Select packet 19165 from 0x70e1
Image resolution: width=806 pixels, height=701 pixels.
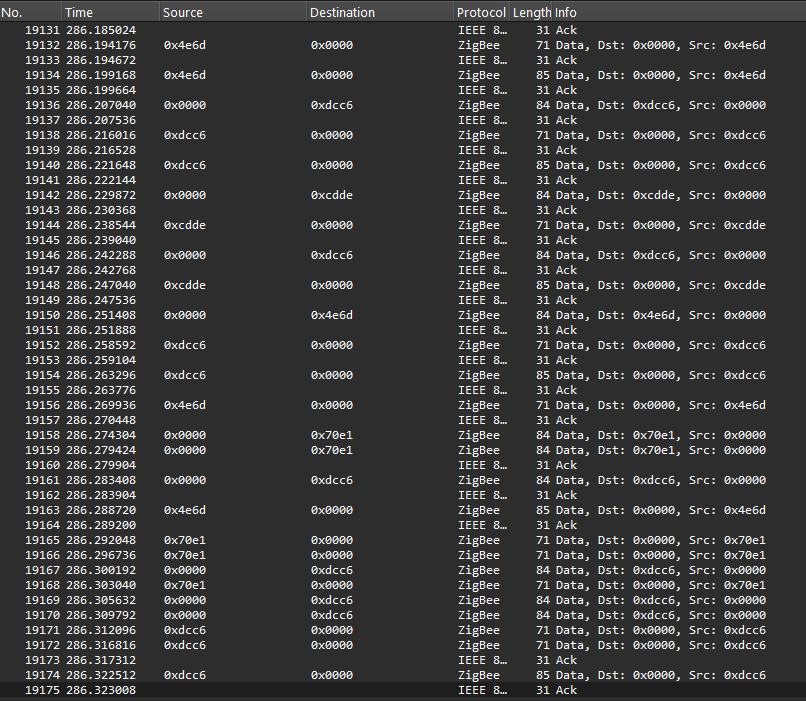[x=403, y=540]
